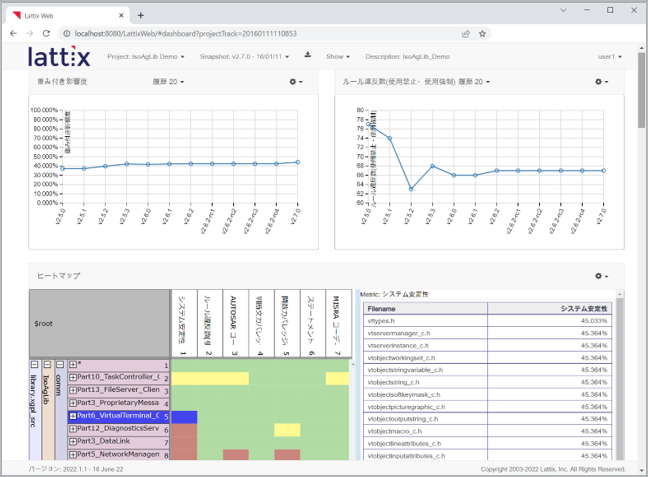Go back in browser history
The image size is (648, 477).
pyautogui.click(x=13, y=33)
